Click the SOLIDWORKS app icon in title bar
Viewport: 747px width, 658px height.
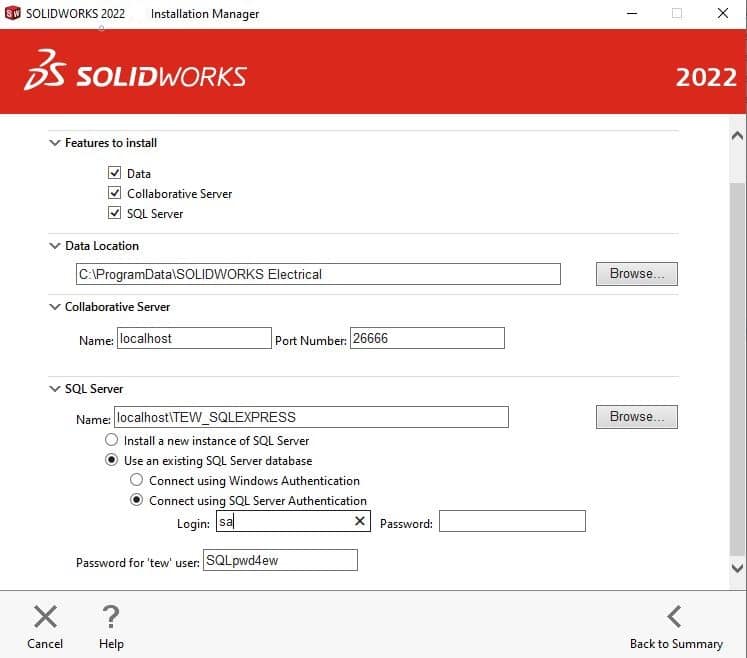click(x=12, y=13)
